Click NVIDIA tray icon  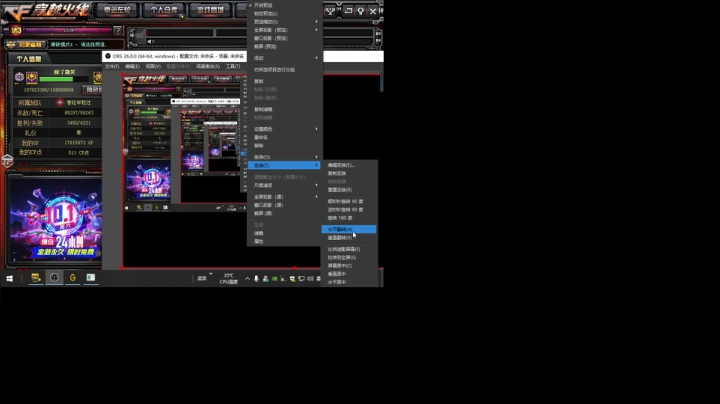pos(275,279)
